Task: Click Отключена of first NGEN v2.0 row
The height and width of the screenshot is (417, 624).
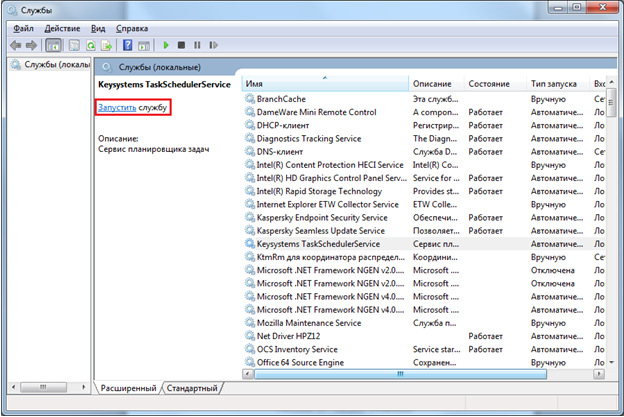Action: [552, 270]
